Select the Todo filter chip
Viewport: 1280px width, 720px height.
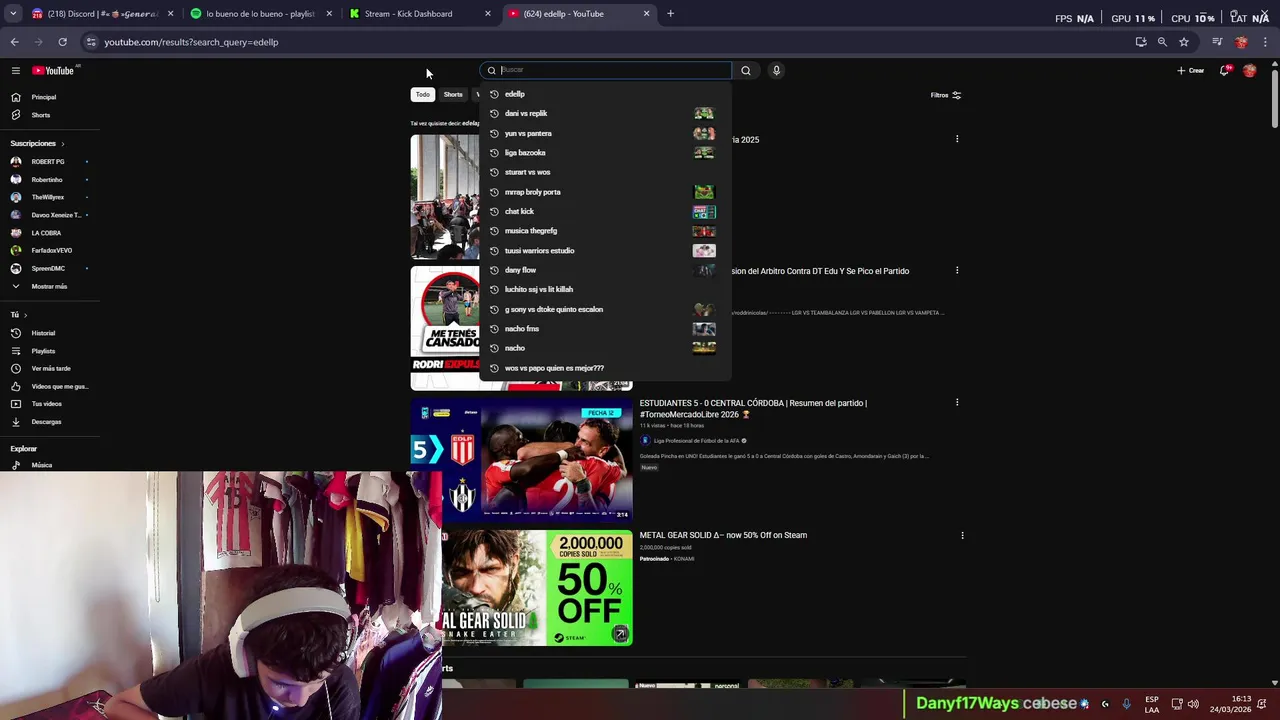[x=423, y=94]
